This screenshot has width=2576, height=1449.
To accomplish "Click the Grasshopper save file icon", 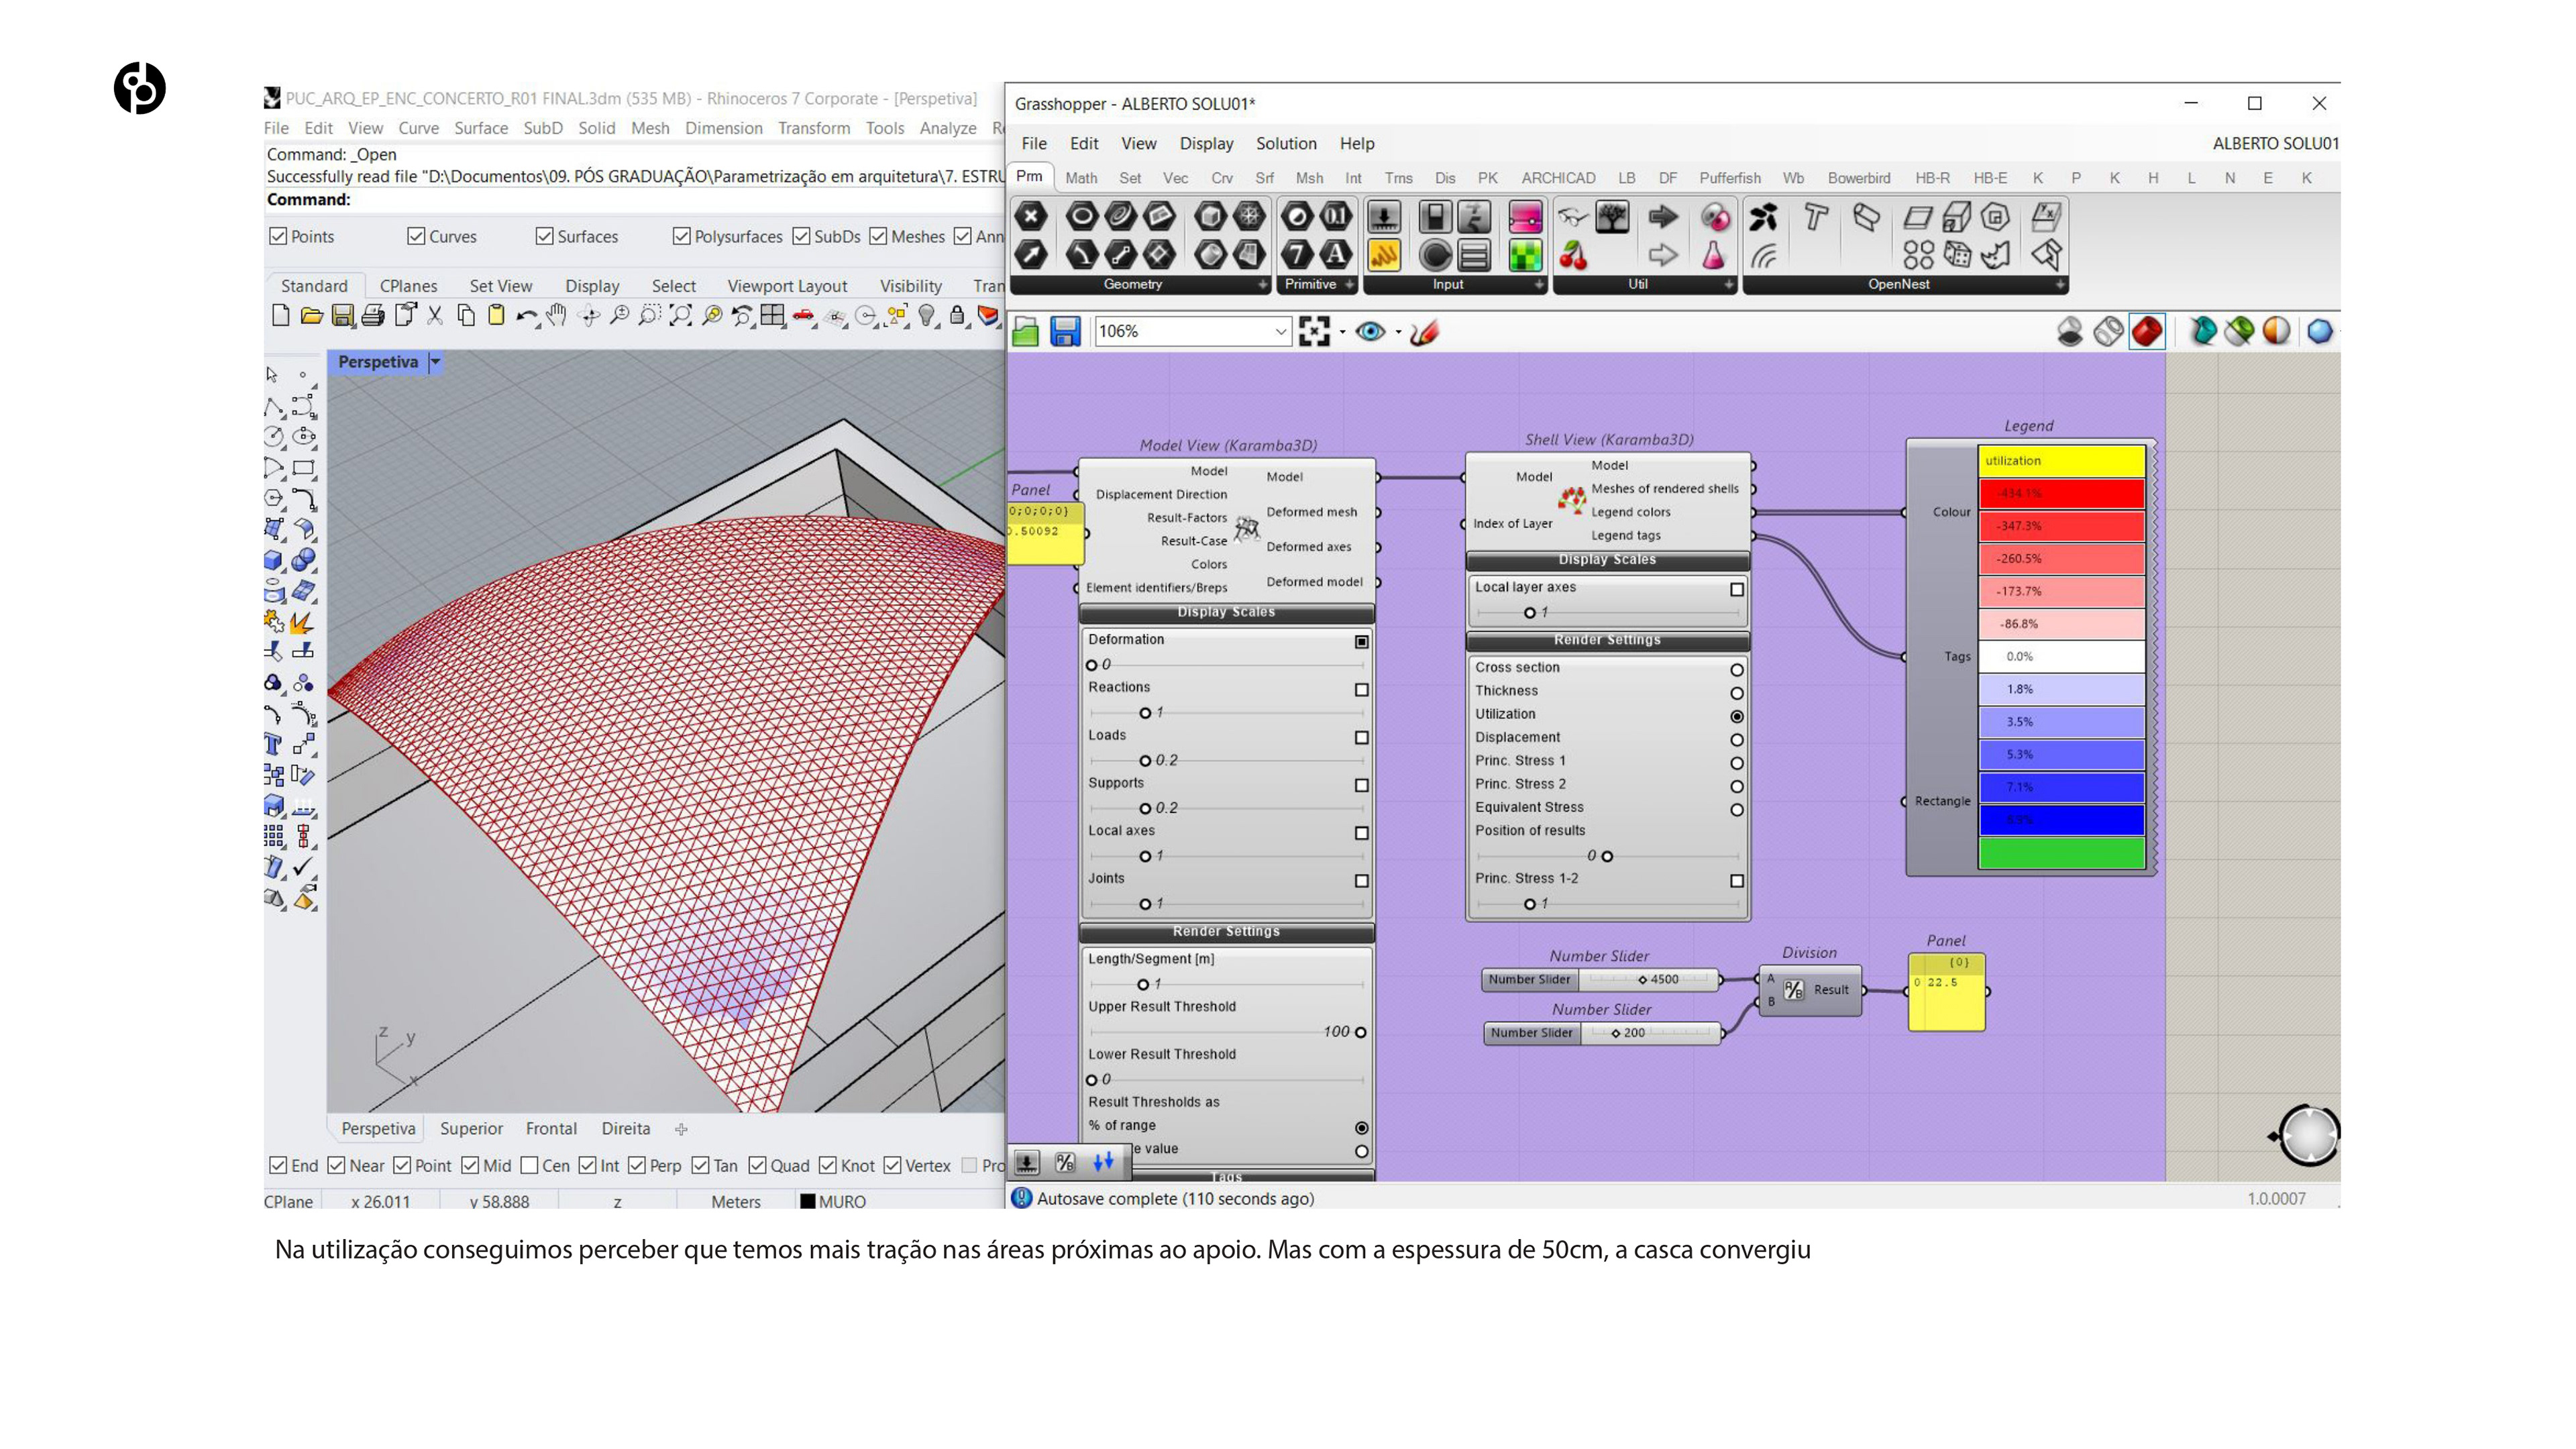I will click(1064, 331).
